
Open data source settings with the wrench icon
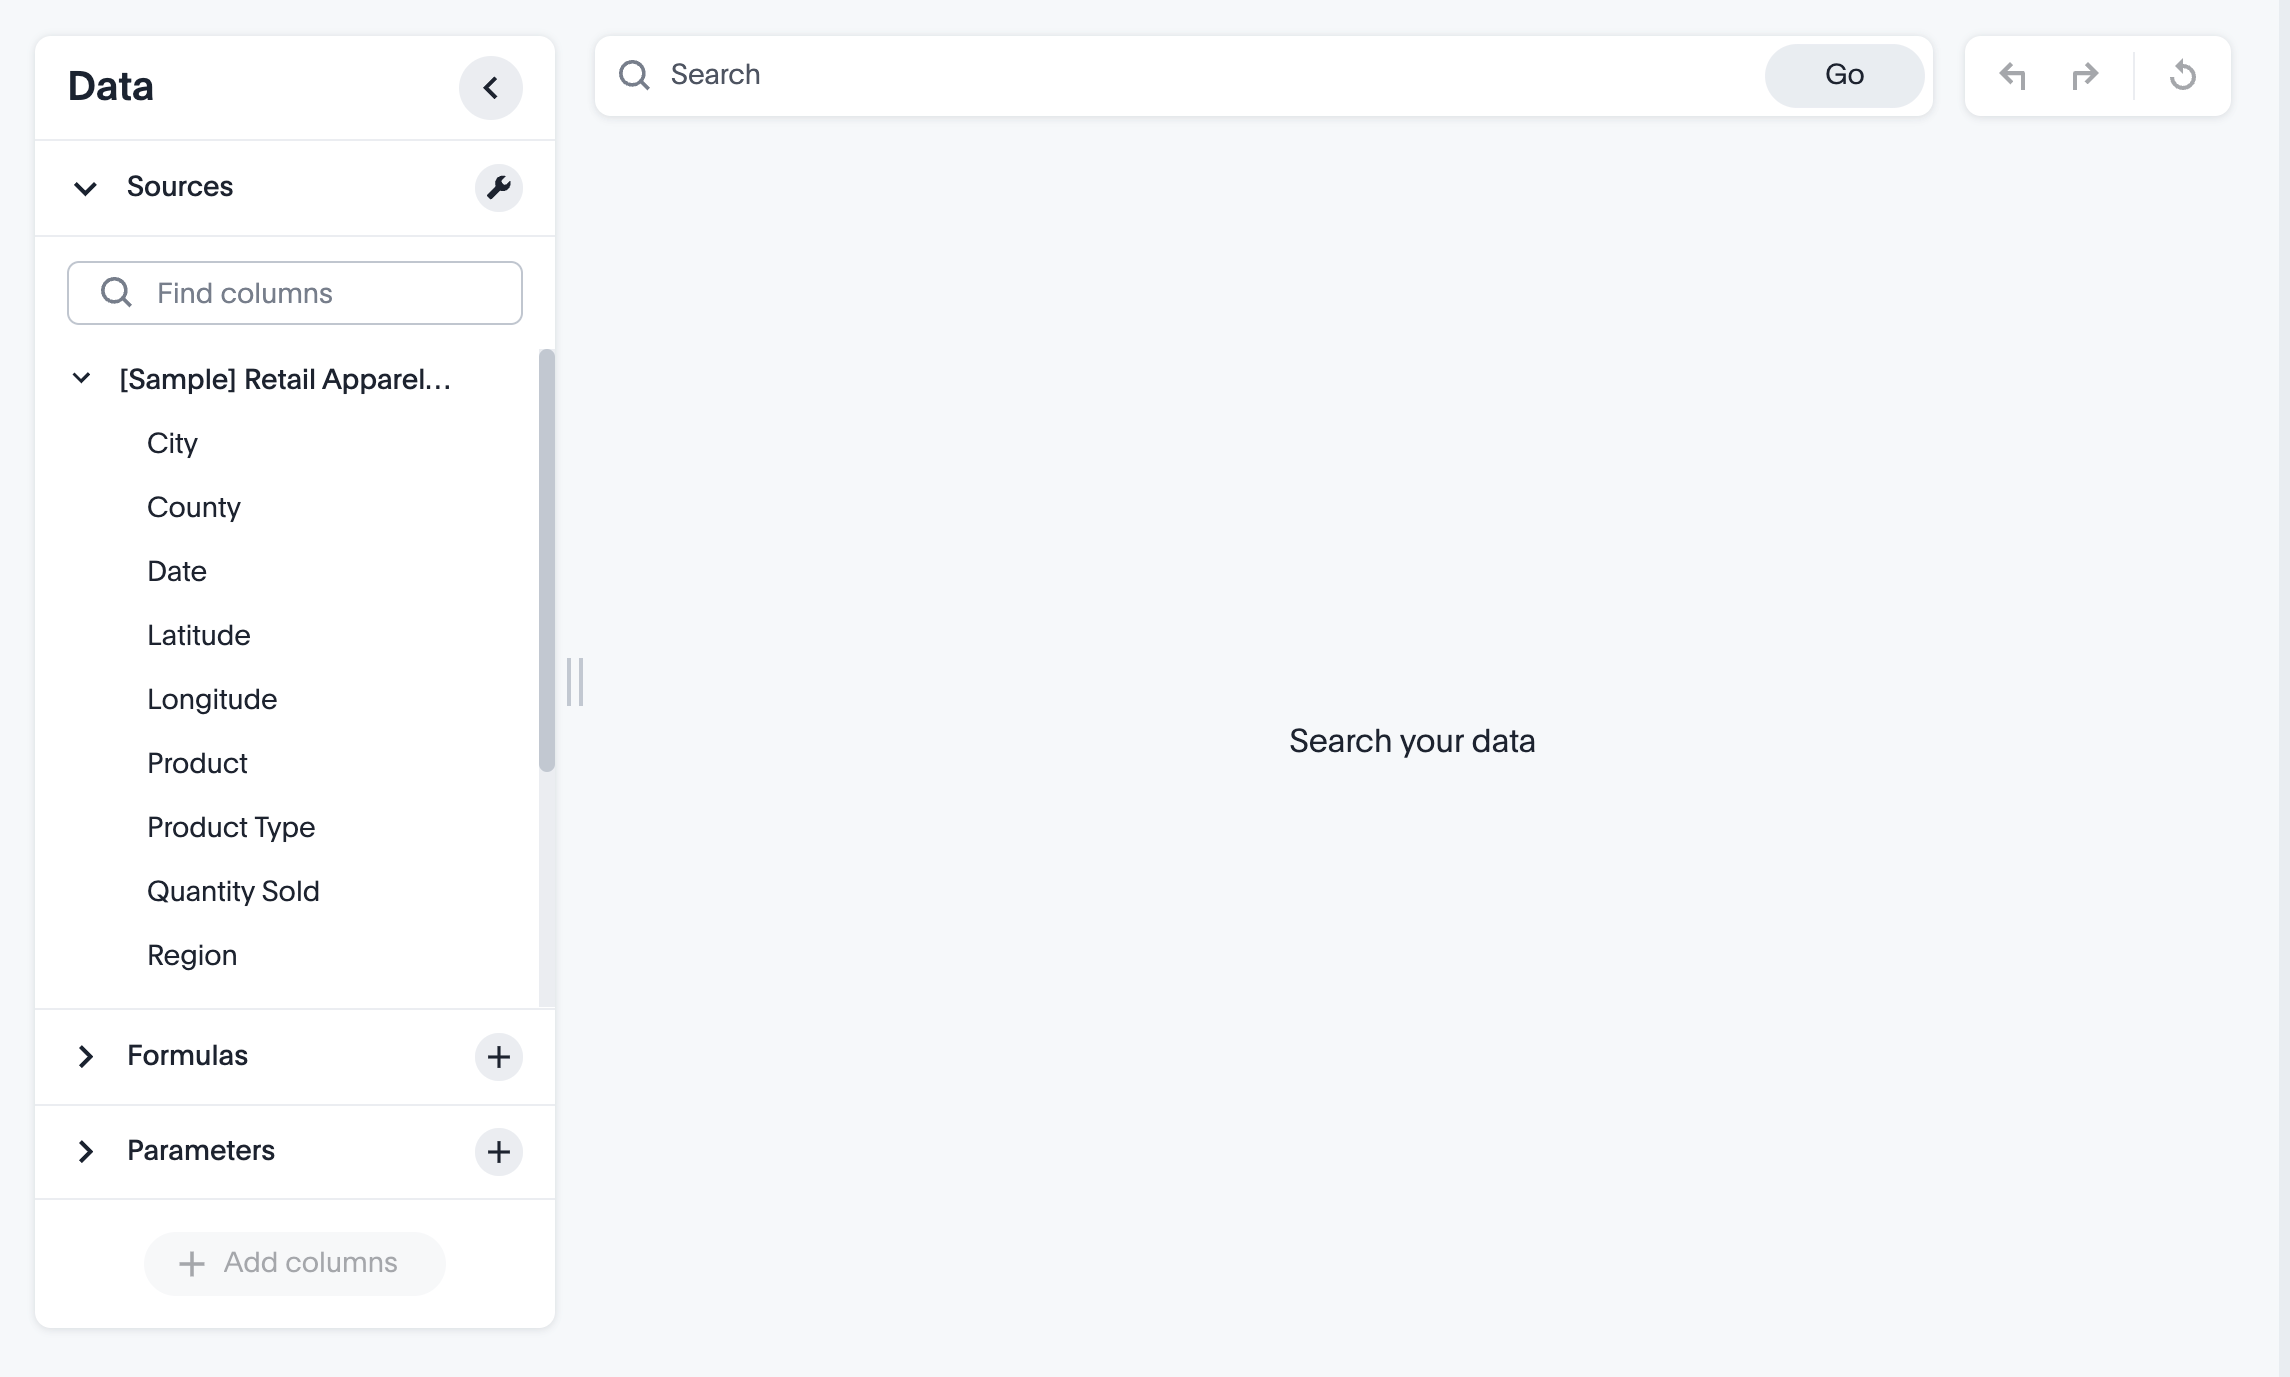(499, 188)
